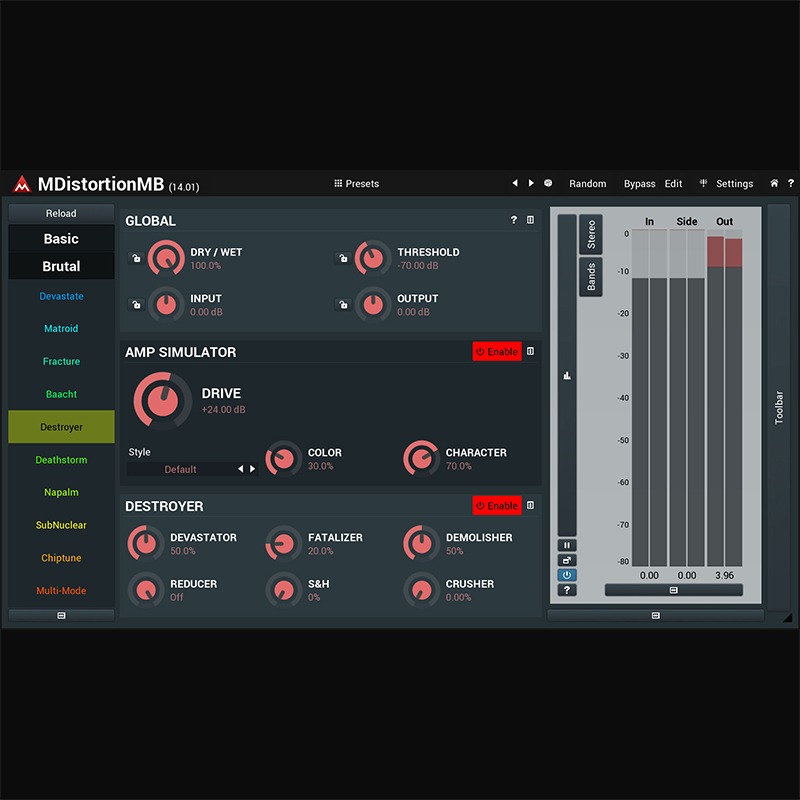Click the DEVASTATOR knob

[x=146, y=543]
